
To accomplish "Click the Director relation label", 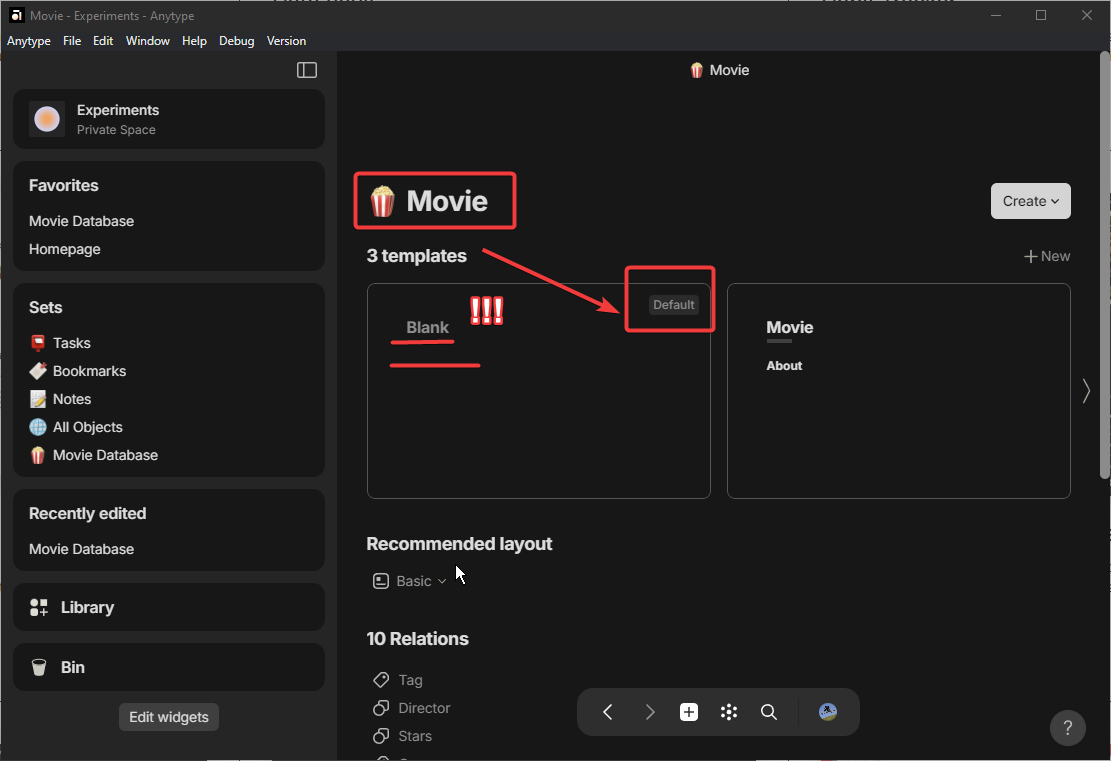I will tap(424, 708).
